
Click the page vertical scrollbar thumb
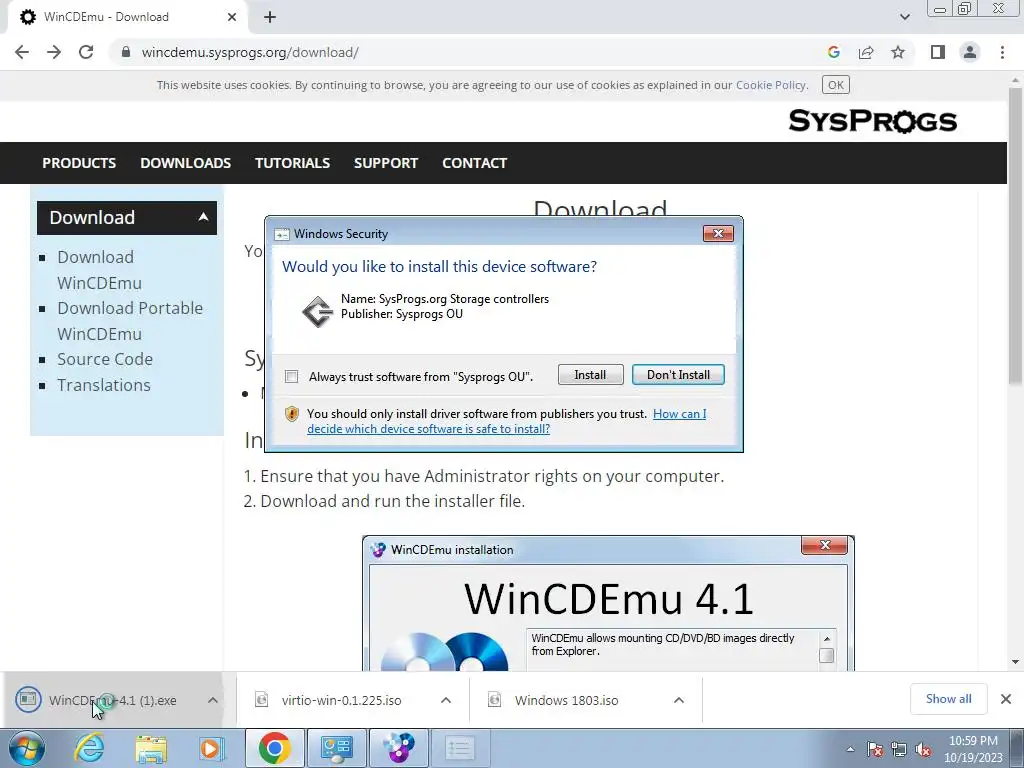tap(1015, 235)
